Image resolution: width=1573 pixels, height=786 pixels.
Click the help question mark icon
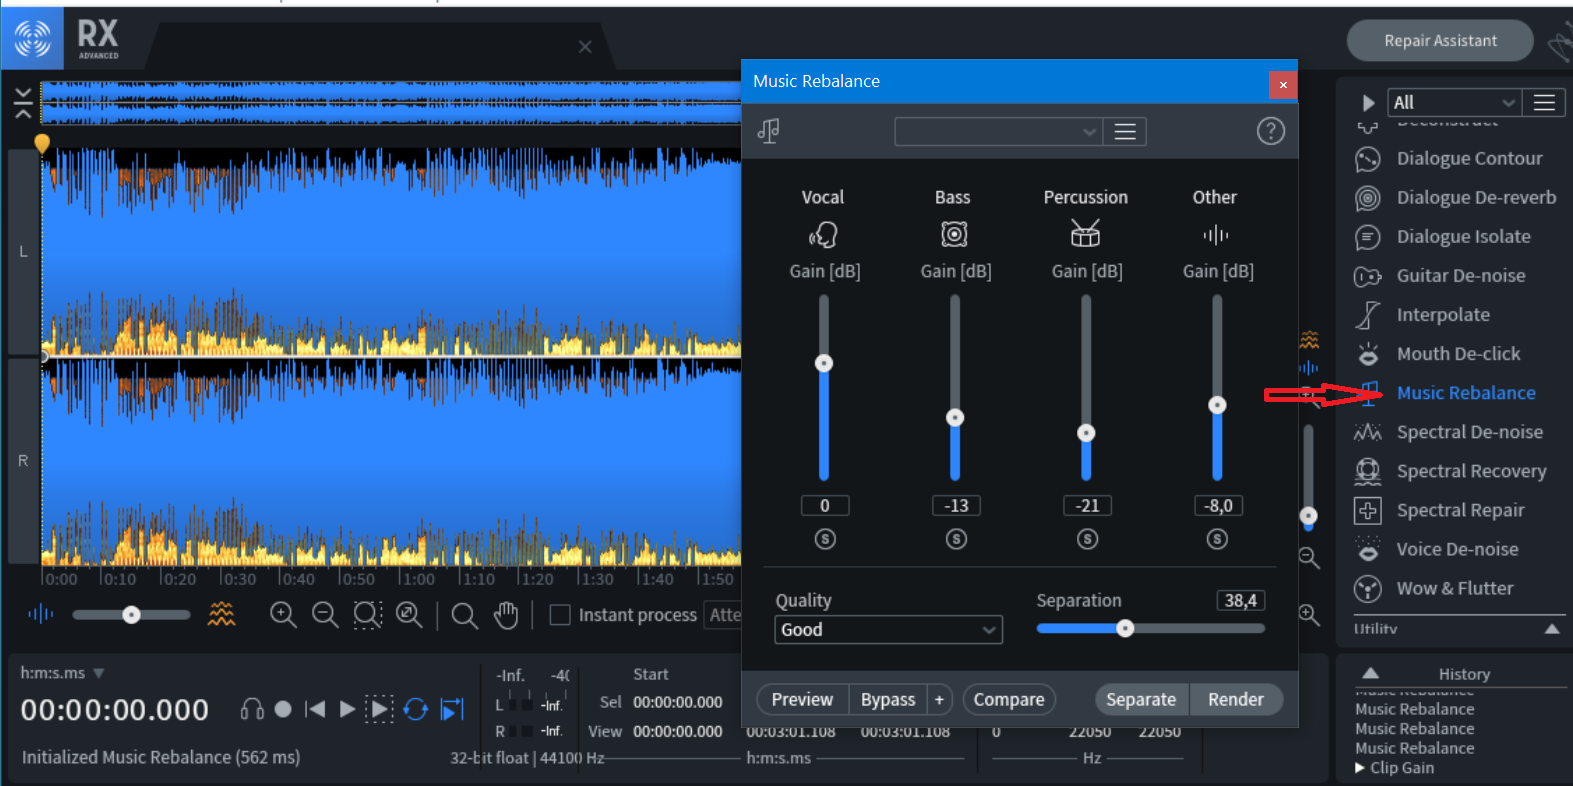click(1270, 131)
